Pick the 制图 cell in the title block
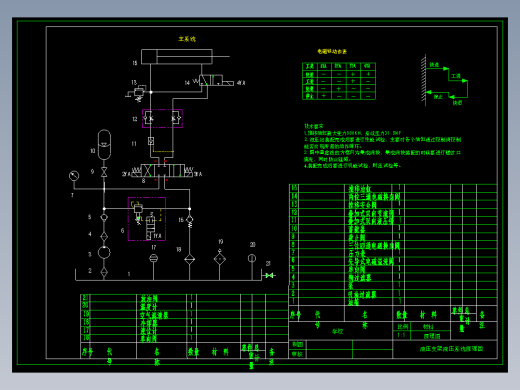Image resolution: width=520 pixels, height=390 pixels. click(297, 344)
